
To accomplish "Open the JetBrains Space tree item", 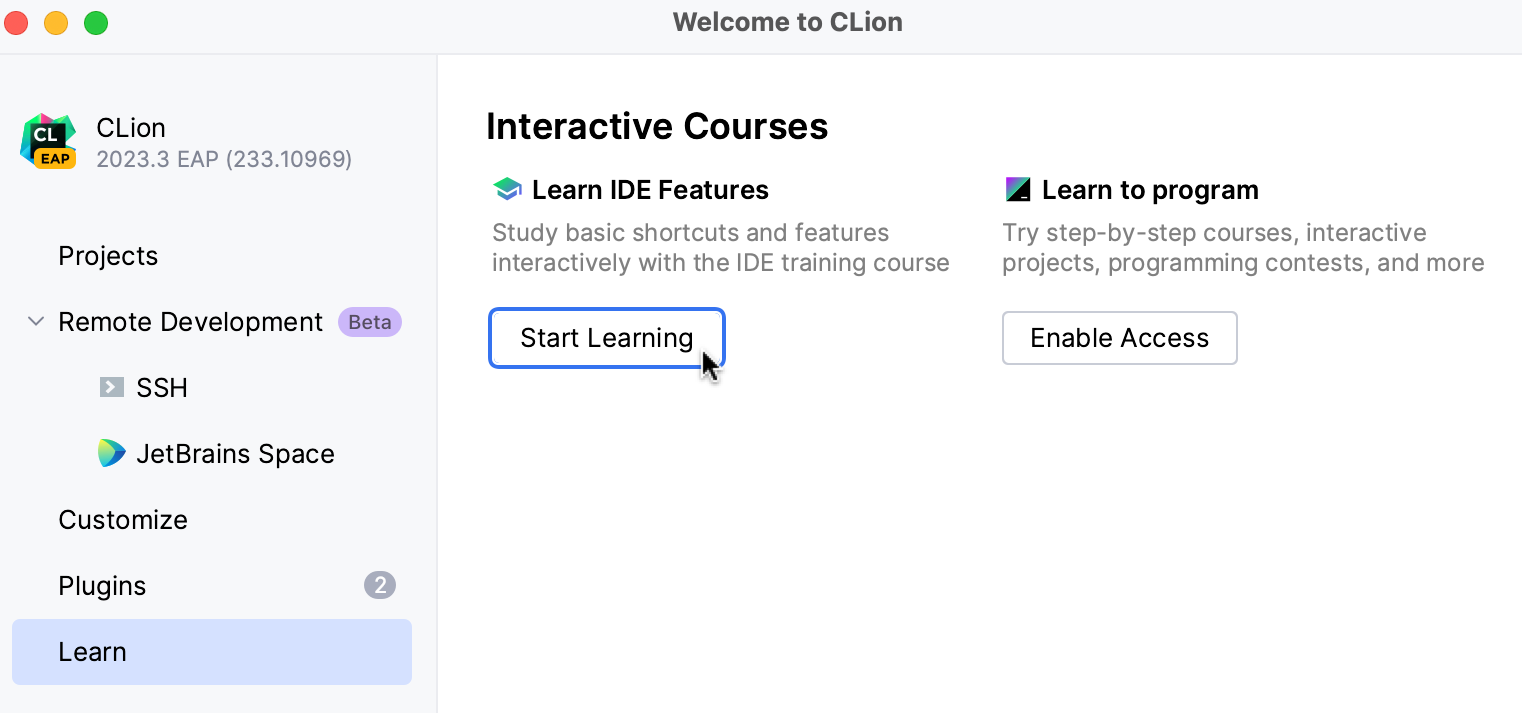I will [x=235, y=453].
